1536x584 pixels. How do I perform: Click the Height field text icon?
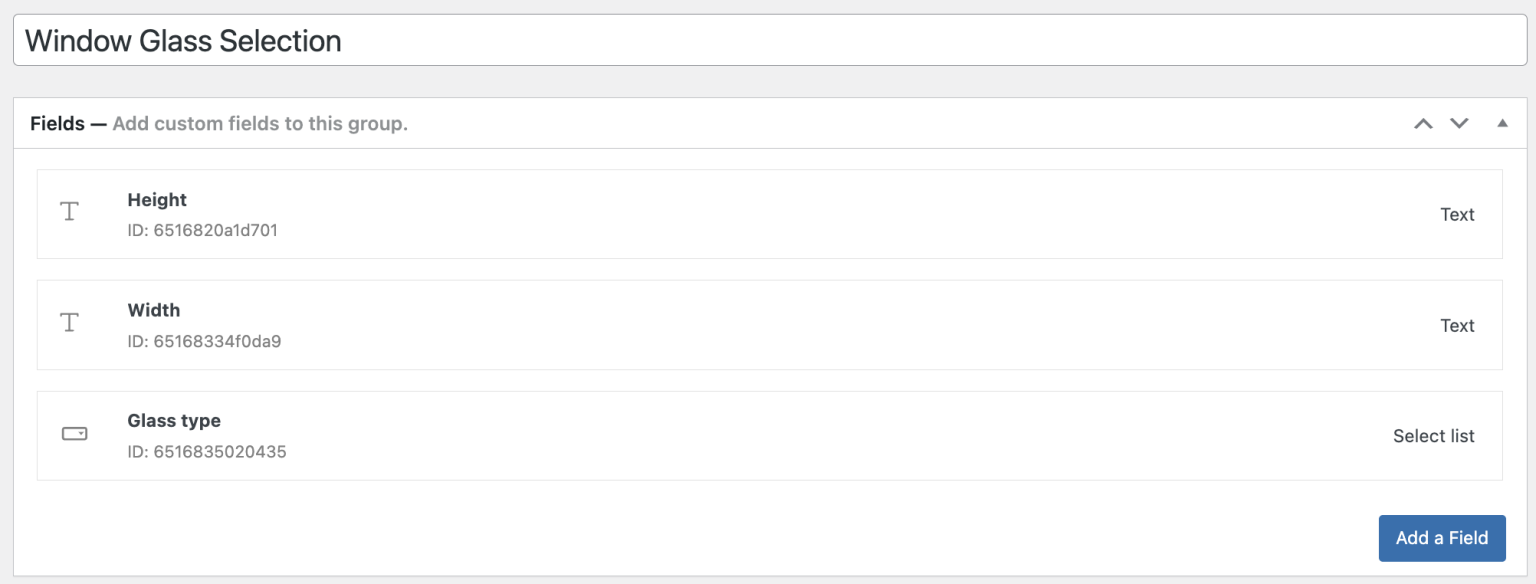point(70,212)
